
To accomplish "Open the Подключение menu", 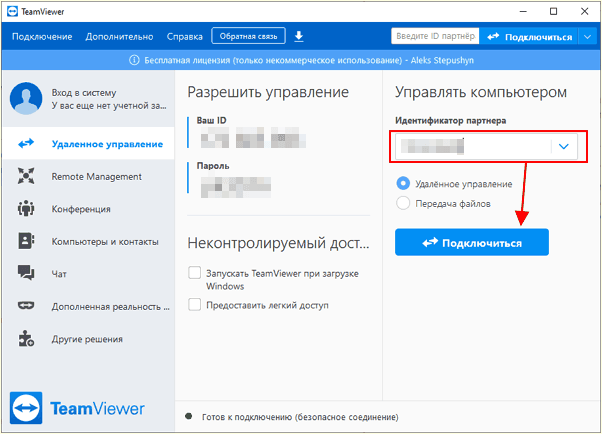I will [42, 37].
